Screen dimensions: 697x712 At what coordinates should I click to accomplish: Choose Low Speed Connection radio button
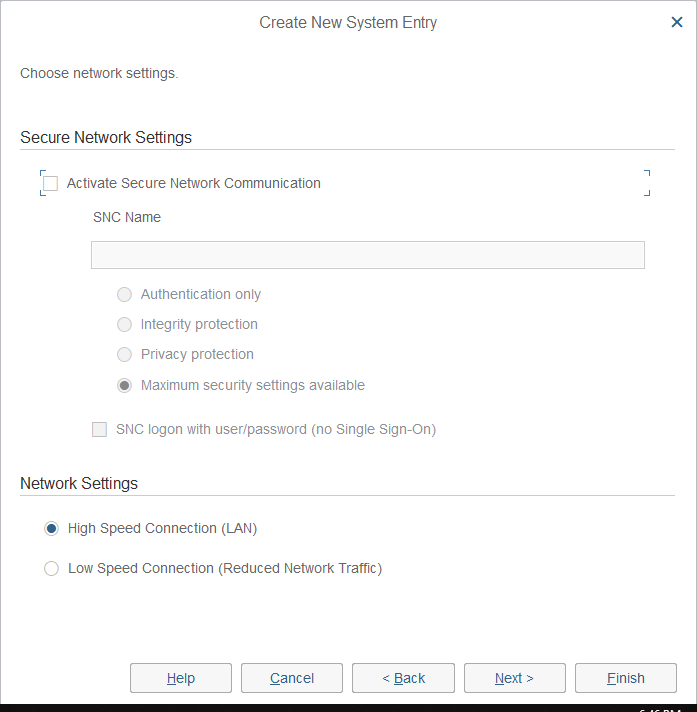click(51, 569)
